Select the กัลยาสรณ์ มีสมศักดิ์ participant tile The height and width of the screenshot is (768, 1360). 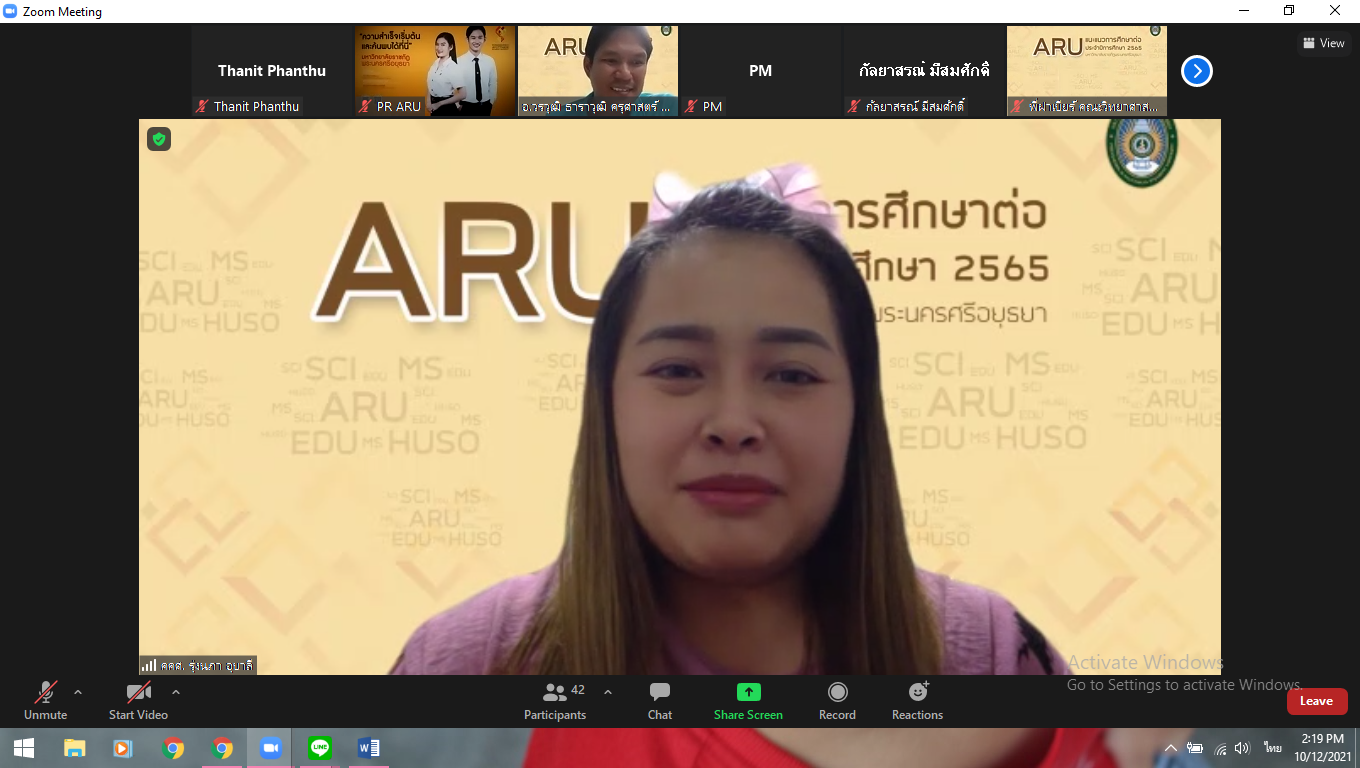[924, 71]
